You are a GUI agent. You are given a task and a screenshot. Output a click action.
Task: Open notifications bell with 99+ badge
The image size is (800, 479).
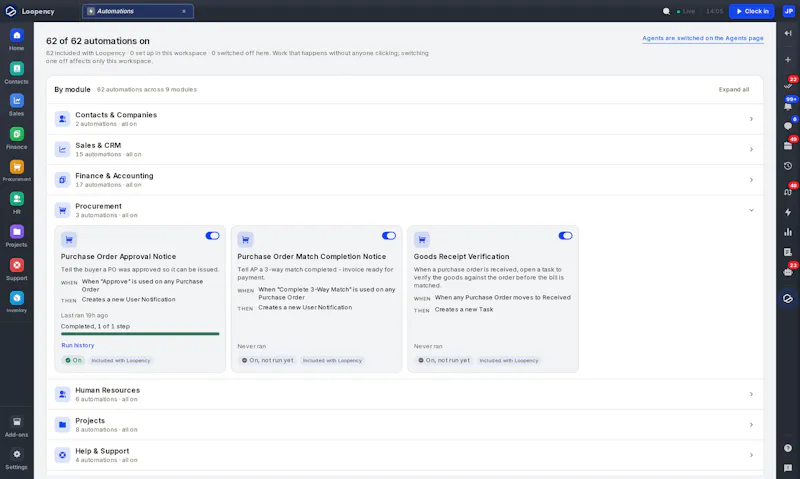[x=788, y=106]
